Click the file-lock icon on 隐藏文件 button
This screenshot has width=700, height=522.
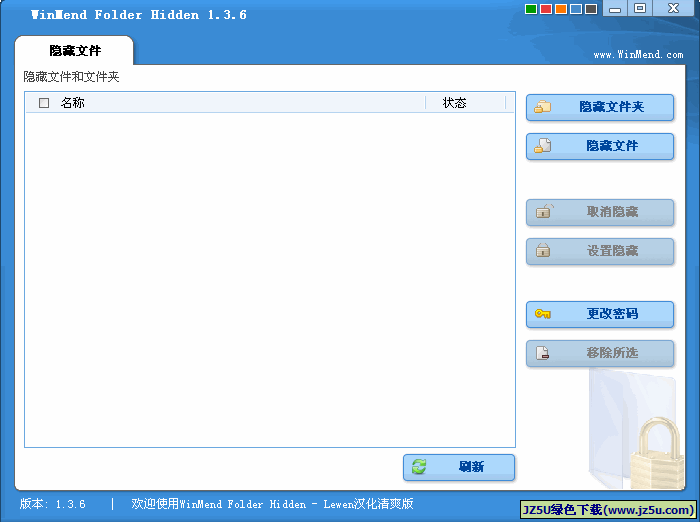[542, 146]
